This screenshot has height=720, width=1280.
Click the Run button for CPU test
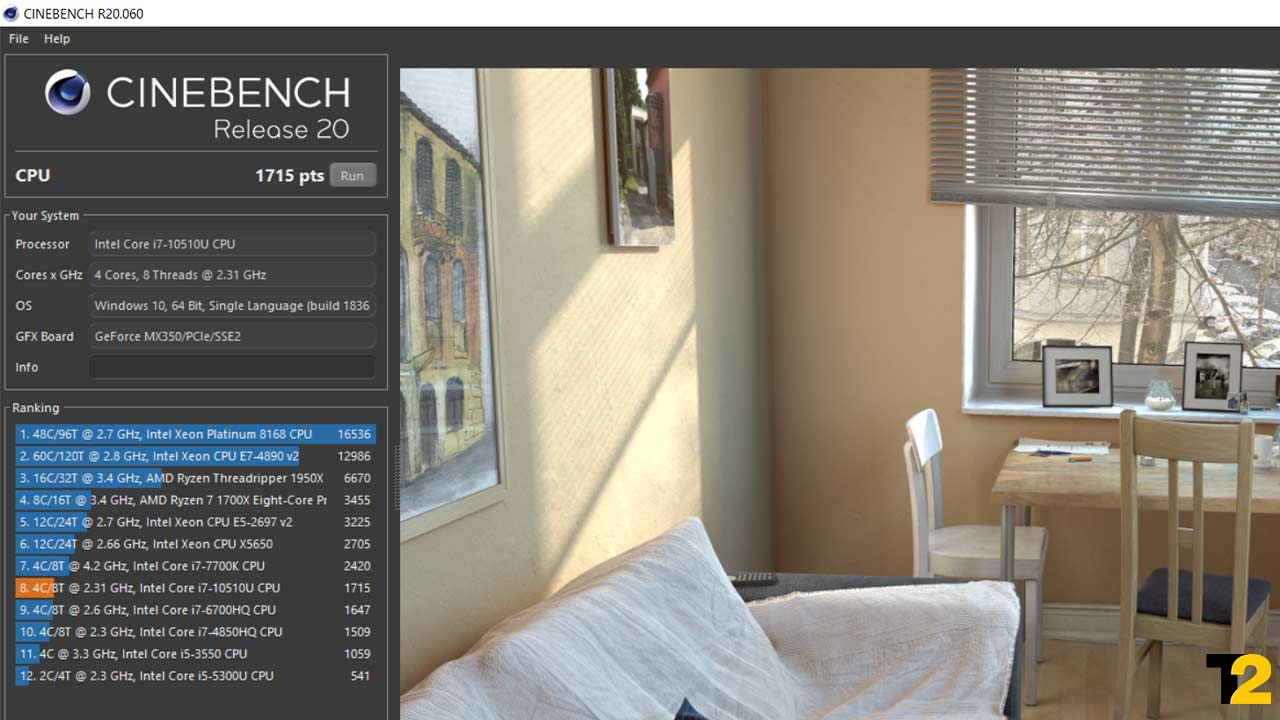(x=352, y=175)
